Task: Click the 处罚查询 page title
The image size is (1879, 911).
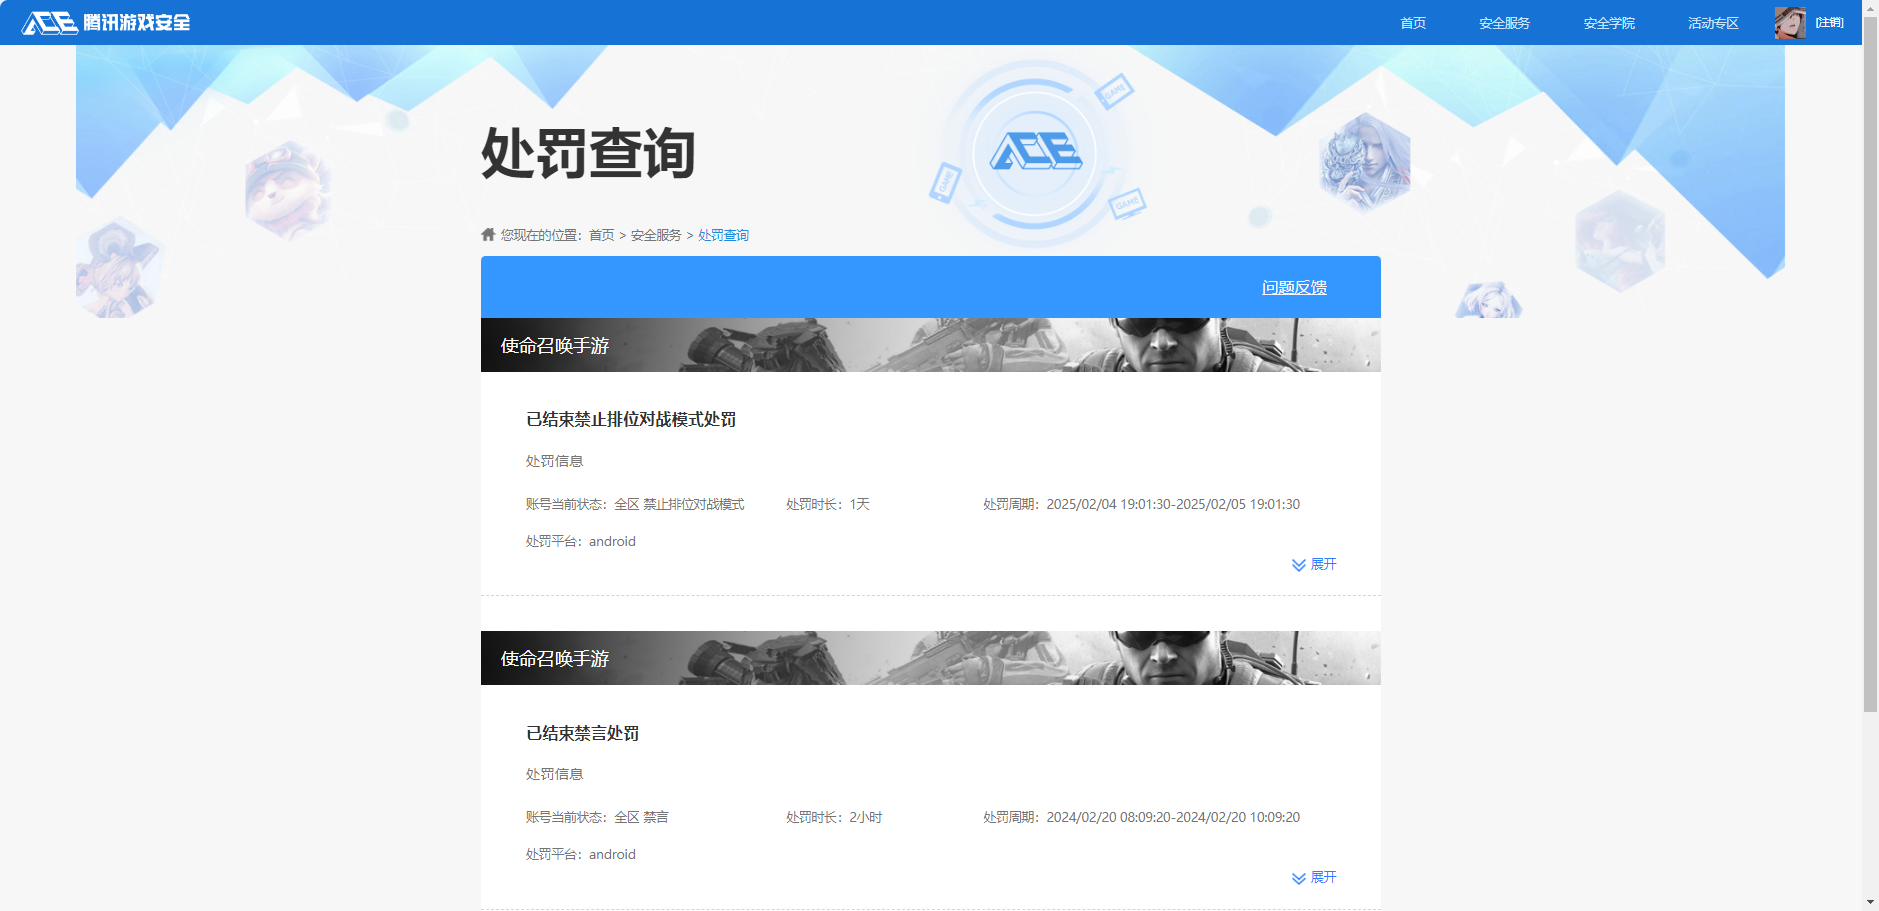Action: [588, 153]
